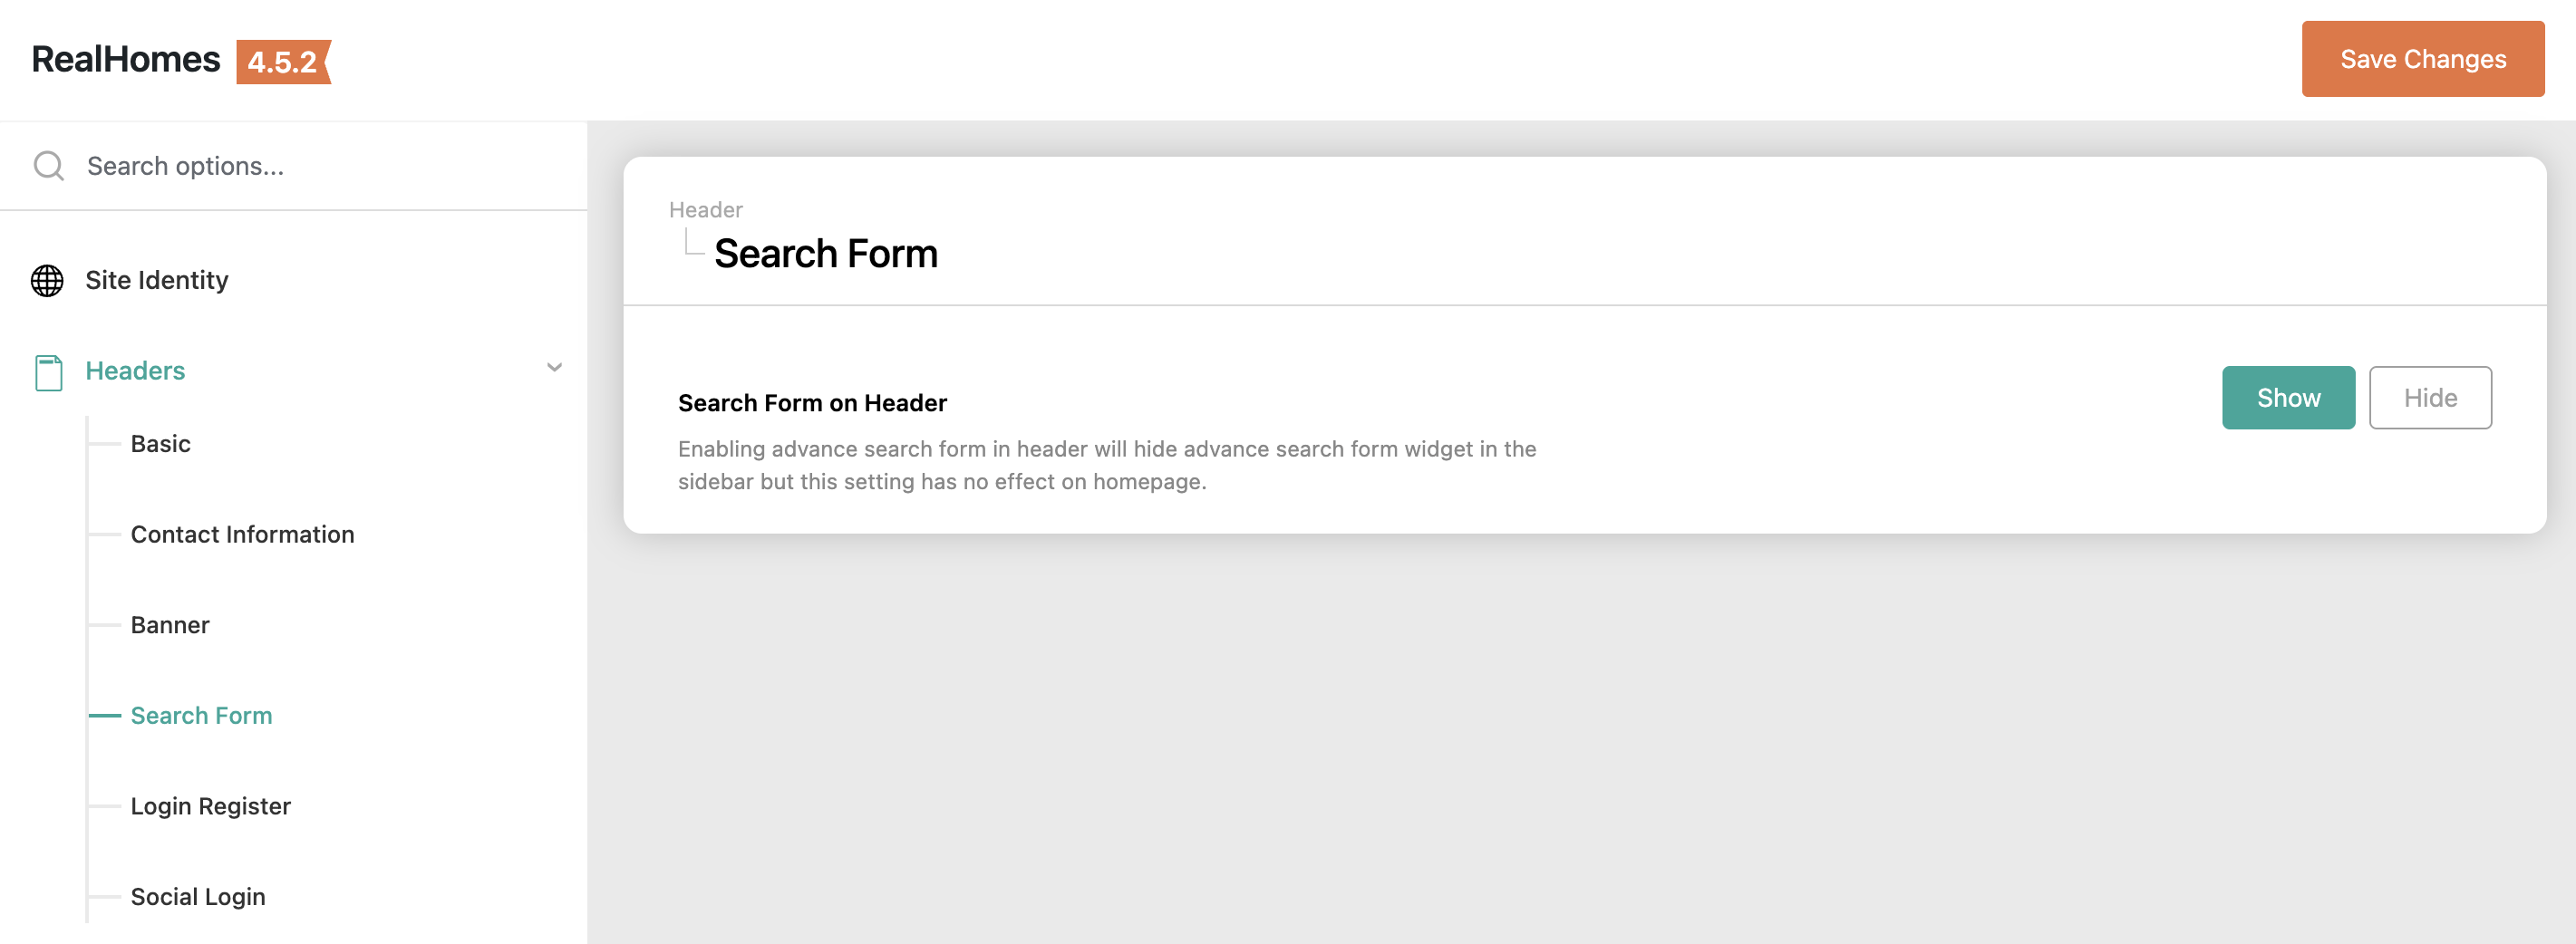The image size is (2576, 944).
Task: Open Login Register settings
Action: coord(210,806)
